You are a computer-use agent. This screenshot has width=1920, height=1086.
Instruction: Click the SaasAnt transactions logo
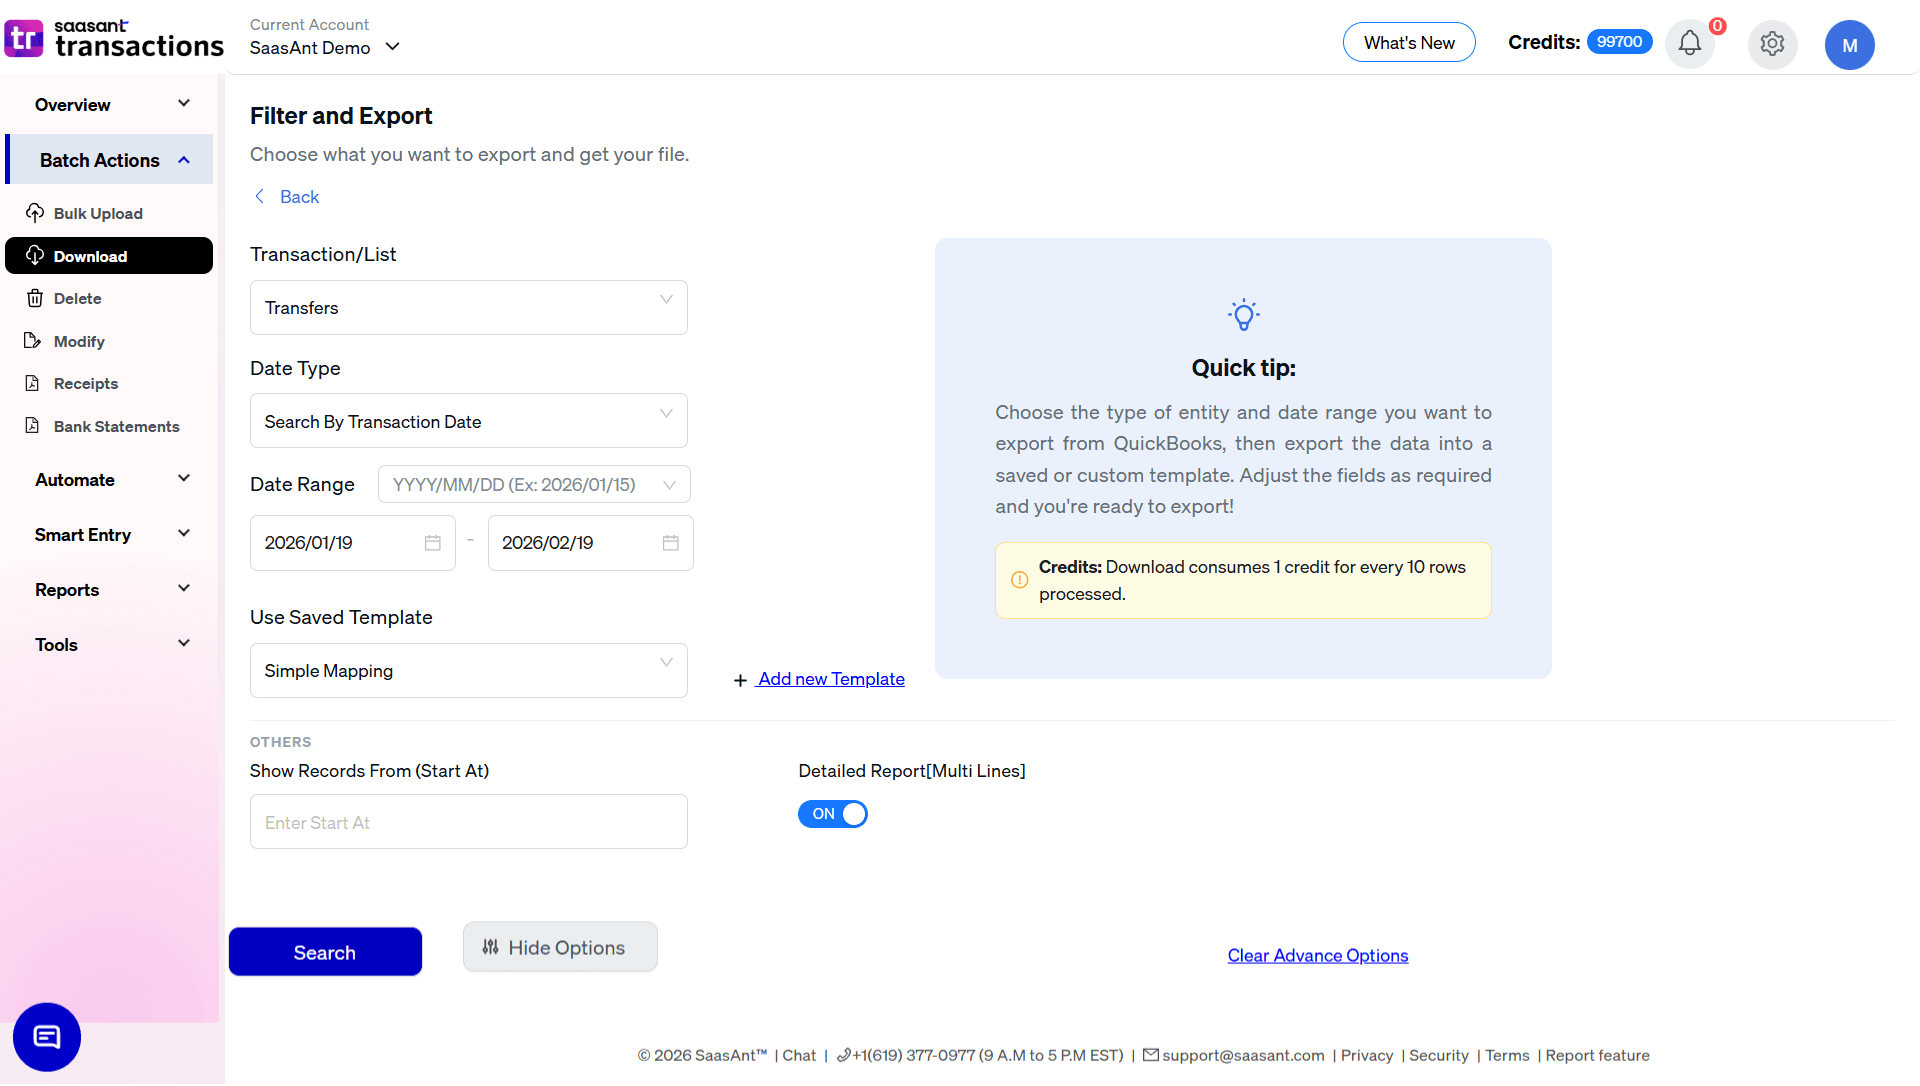[114, 38]
